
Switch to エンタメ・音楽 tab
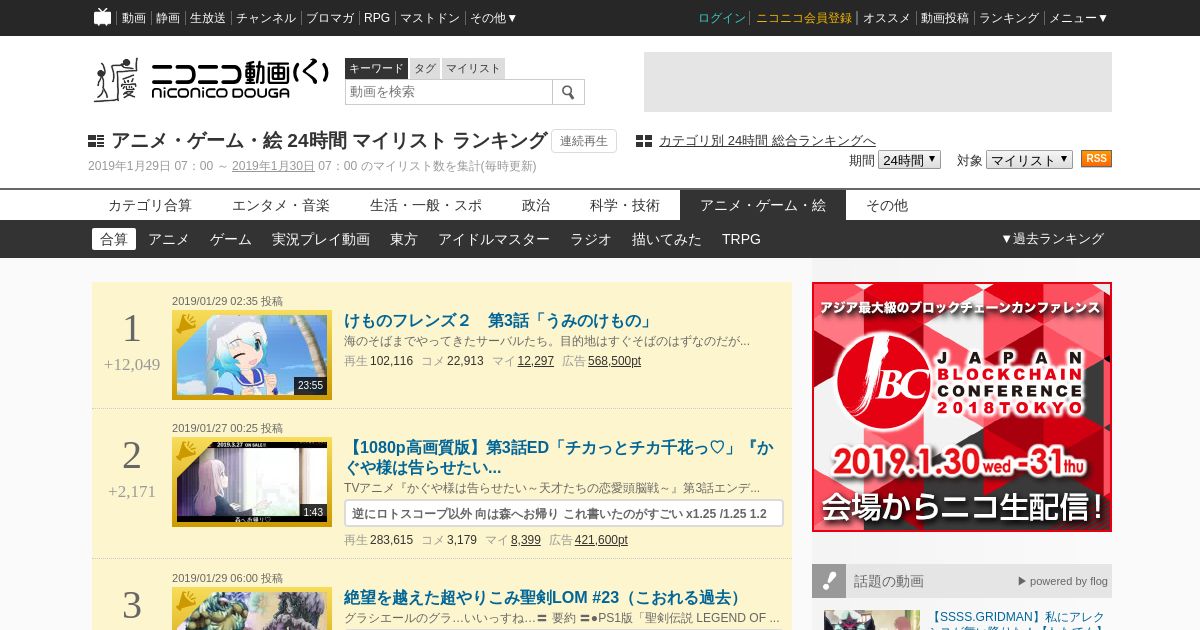[281, 205]
